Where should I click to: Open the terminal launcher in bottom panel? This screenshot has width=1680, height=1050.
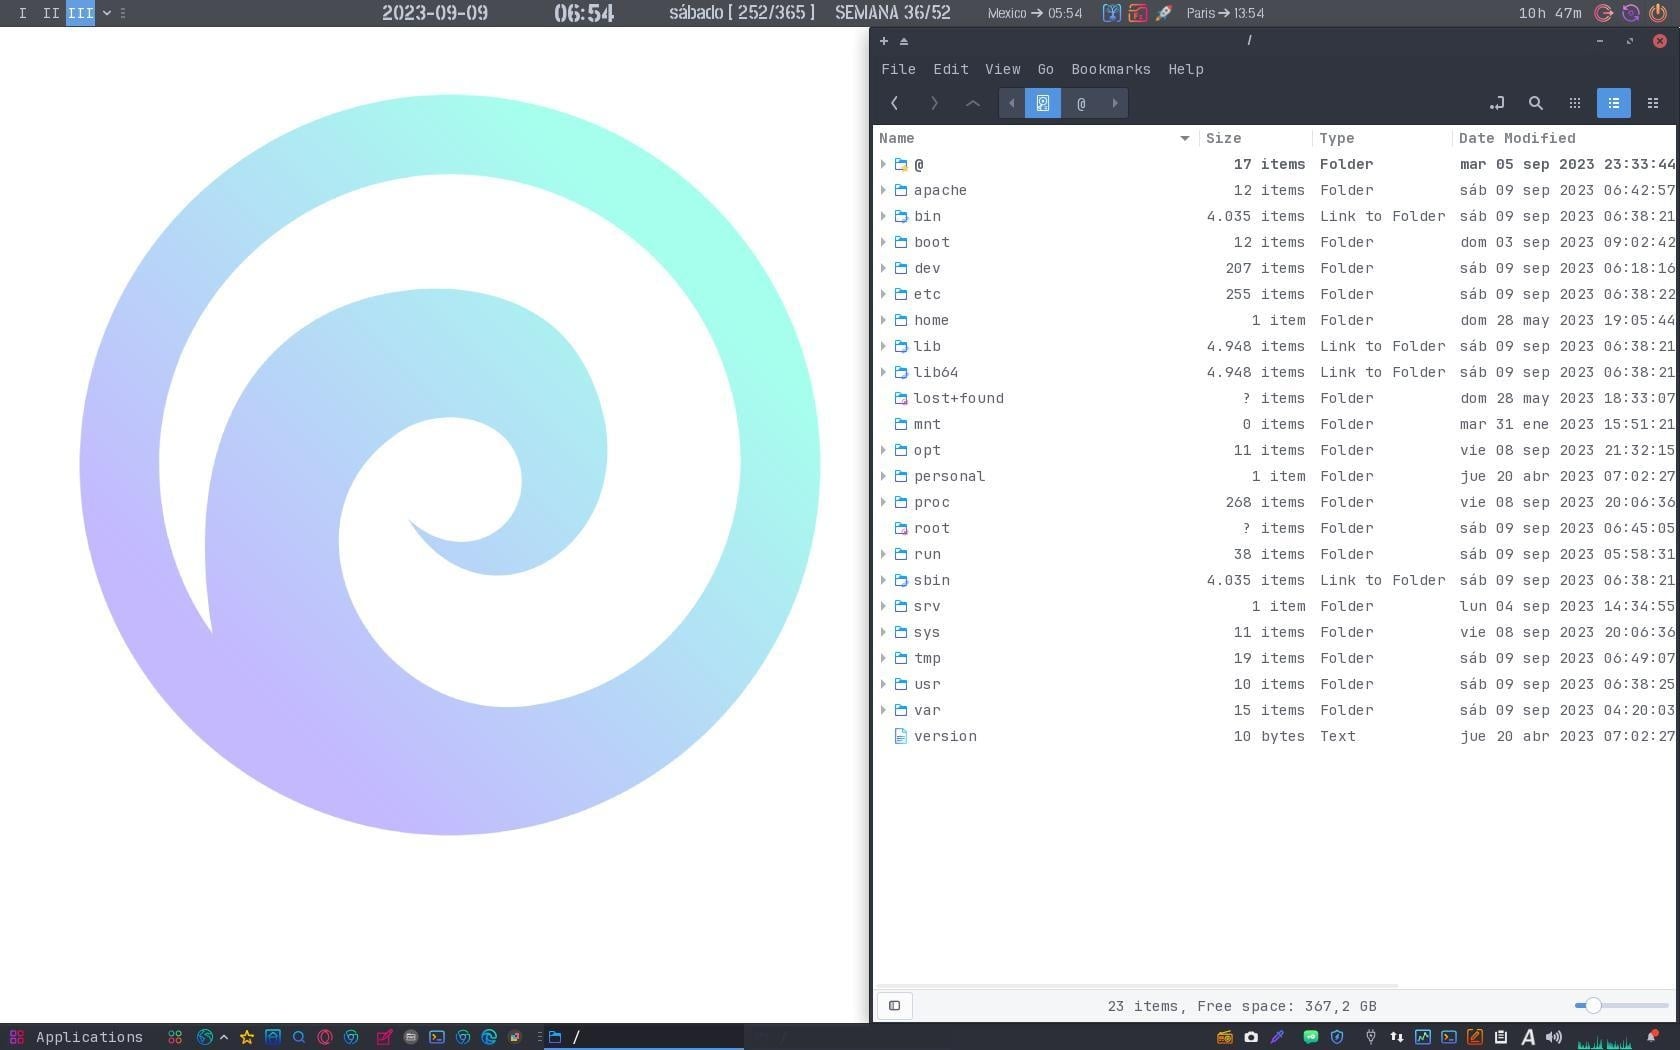pos(437,1037)
